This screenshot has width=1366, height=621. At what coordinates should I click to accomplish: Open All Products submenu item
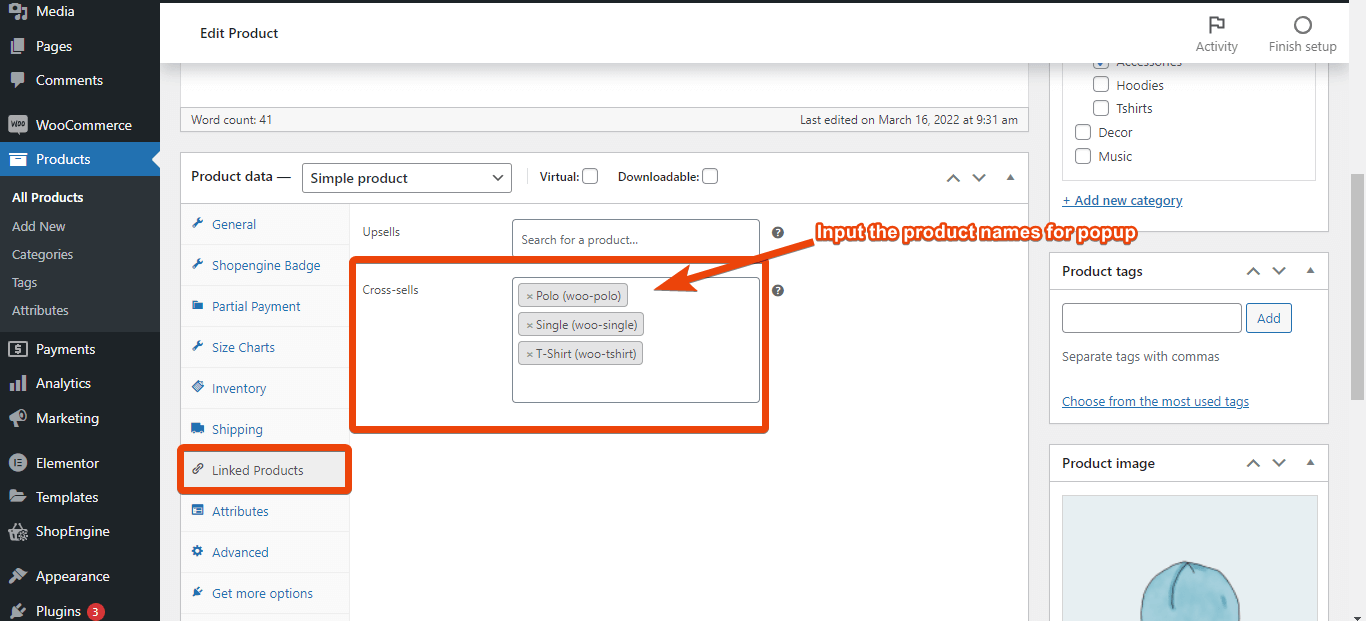(48, 197)
